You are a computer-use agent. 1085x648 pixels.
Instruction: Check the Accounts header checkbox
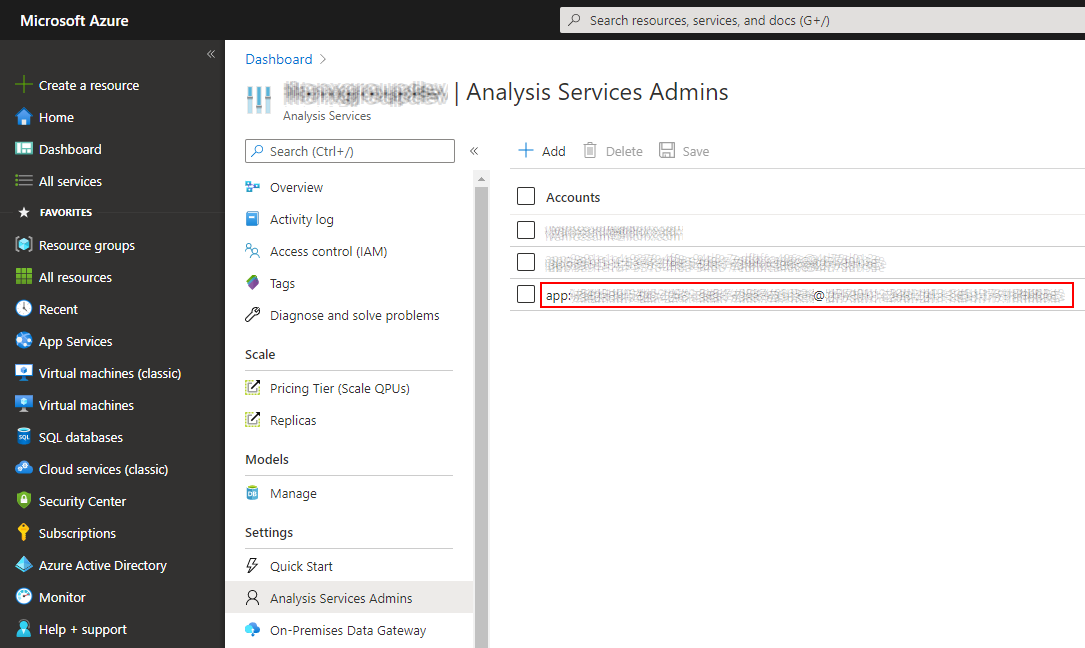click(x=526, y=196)
